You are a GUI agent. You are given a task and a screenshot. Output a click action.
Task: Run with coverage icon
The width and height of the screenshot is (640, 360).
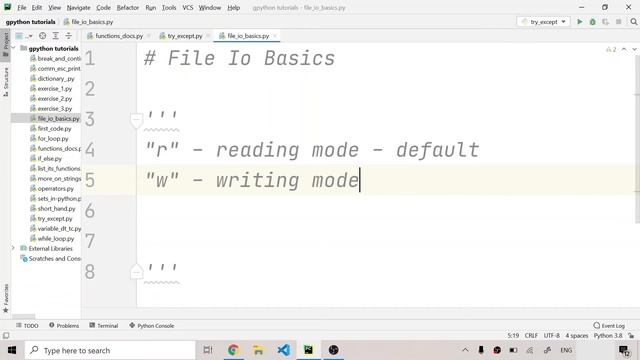[x=605, y=22]
